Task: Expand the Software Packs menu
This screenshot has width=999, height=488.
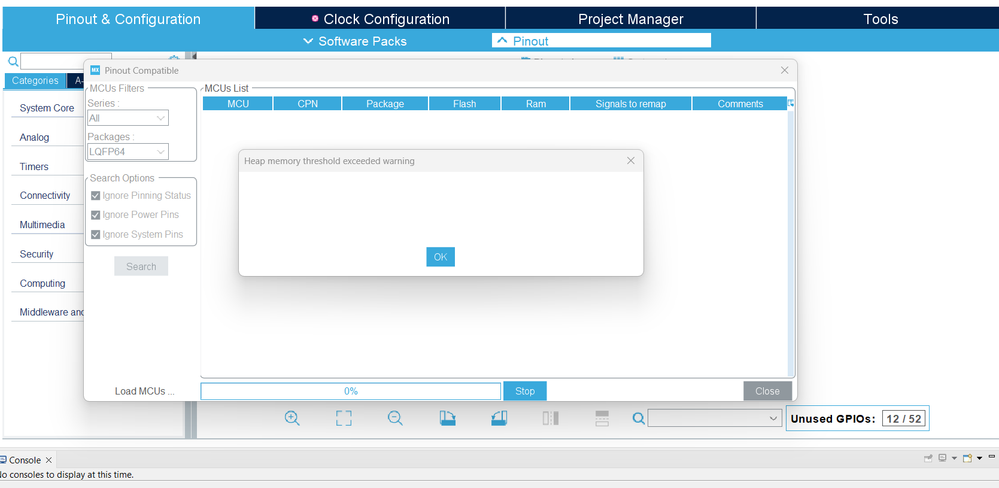Action: pos(354,41)
